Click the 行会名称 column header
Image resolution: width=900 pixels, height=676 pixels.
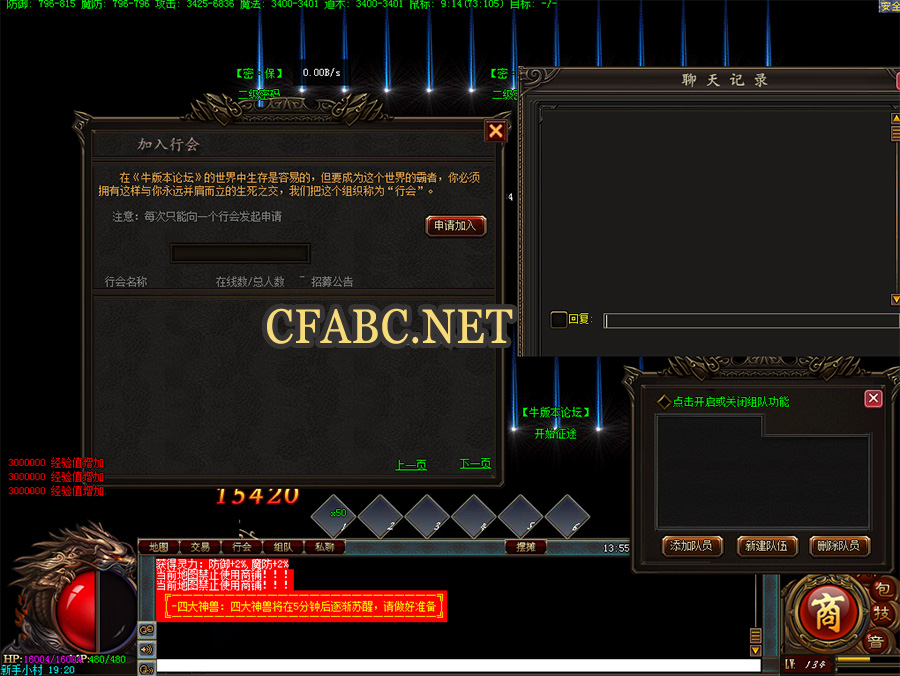pyautogui.click(x=126, y=282)
